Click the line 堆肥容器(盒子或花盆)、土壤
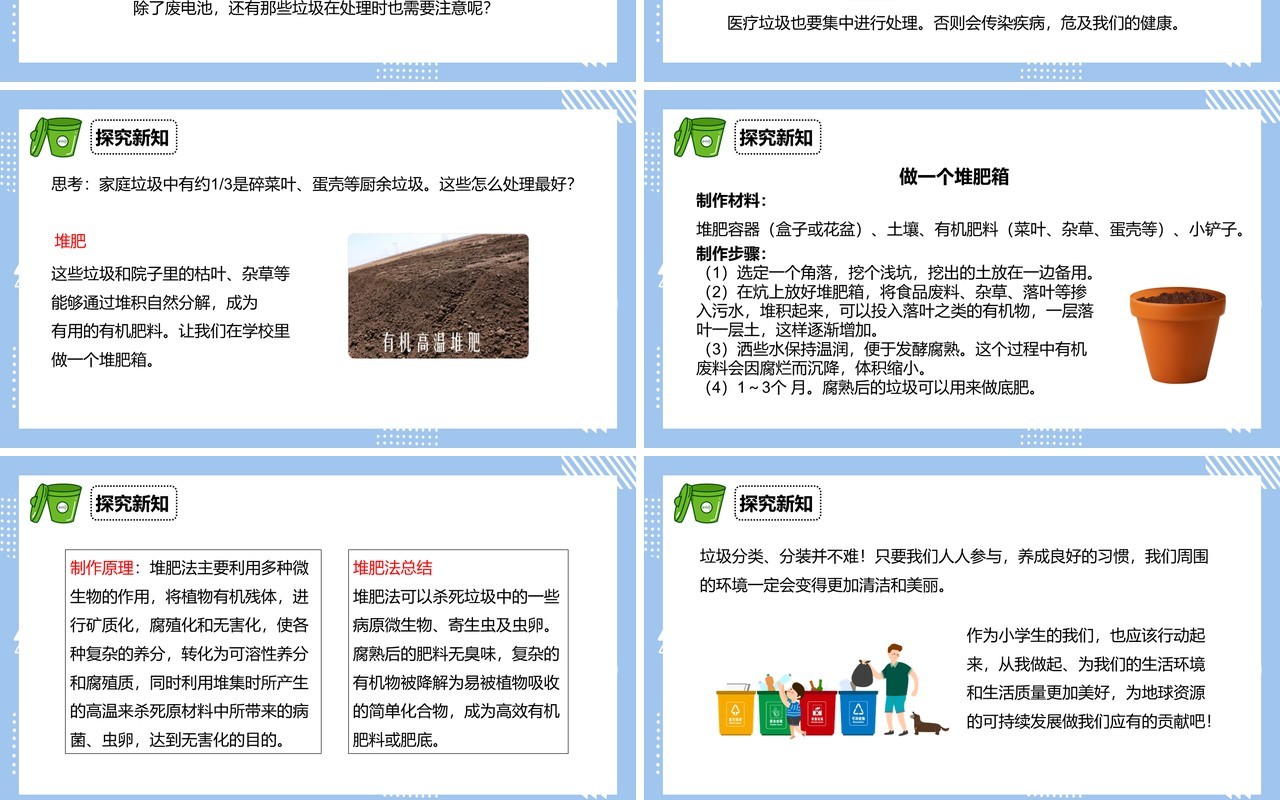The image size is (1280, 800). tap(971, 229)
